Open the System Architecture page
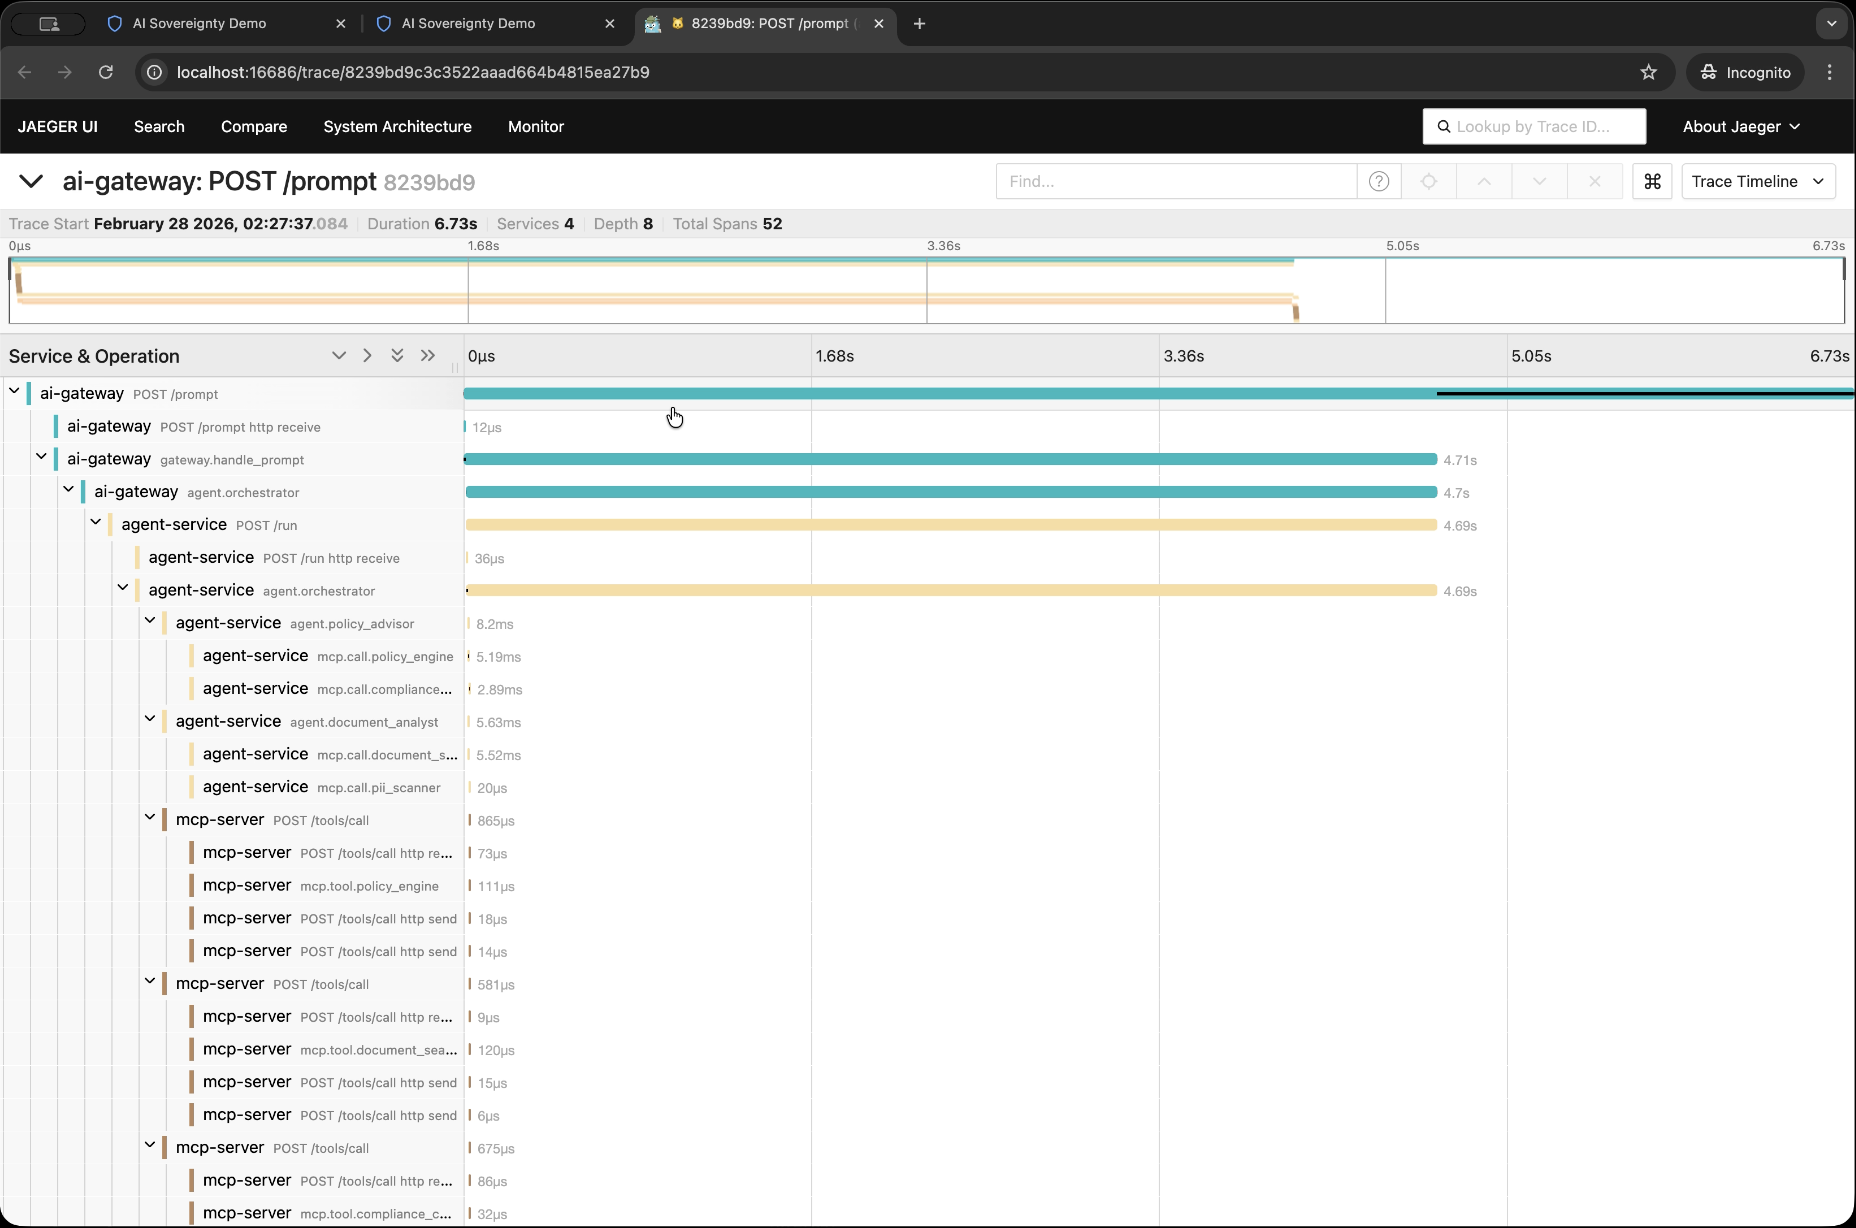This screenshot has height=1228, width=1856. click(x=397, y=126)
